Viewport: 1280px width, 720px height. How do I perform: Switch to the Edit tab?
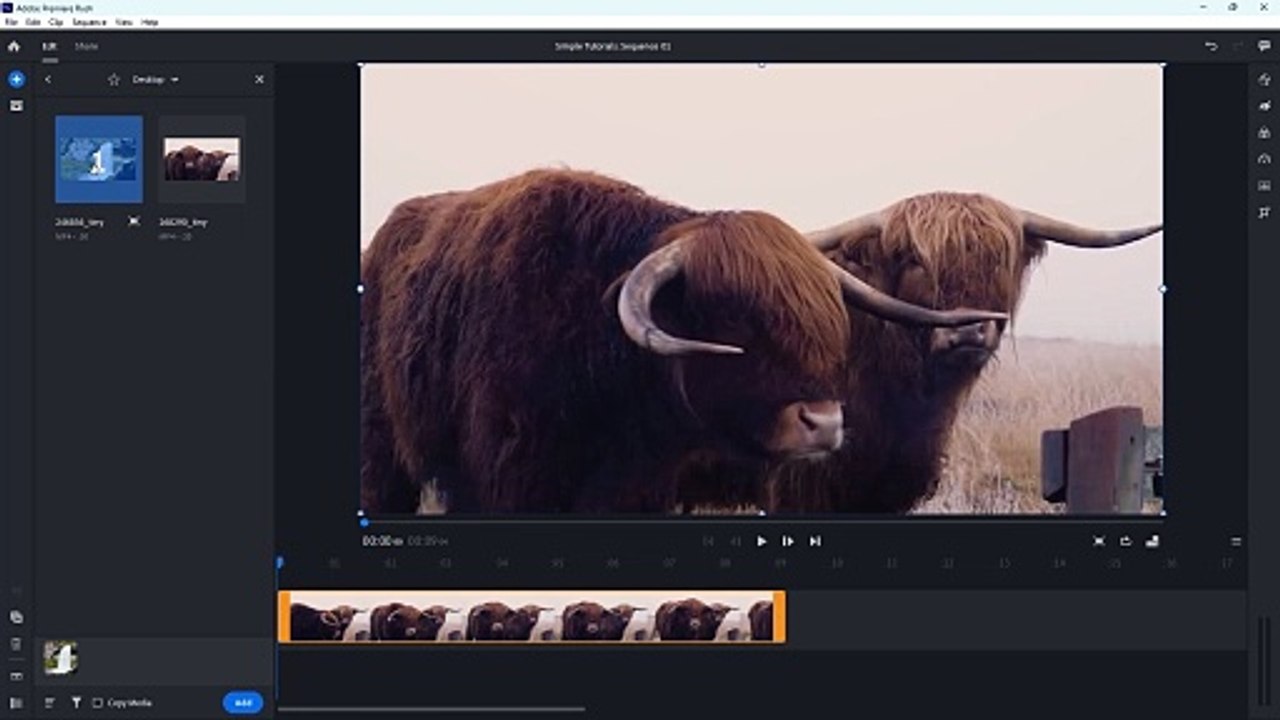(x=49, y=46)
